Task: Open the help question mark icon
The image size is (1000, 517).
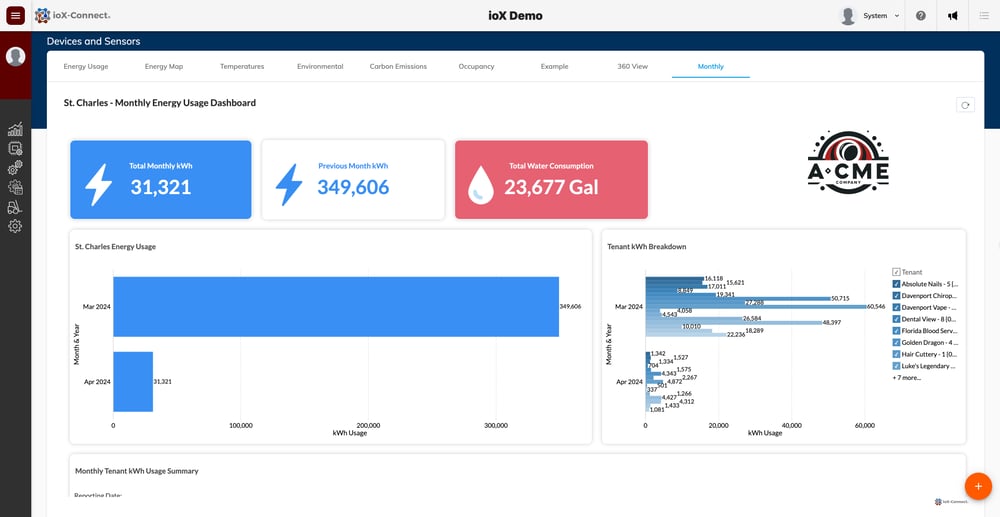Action: 920,16
